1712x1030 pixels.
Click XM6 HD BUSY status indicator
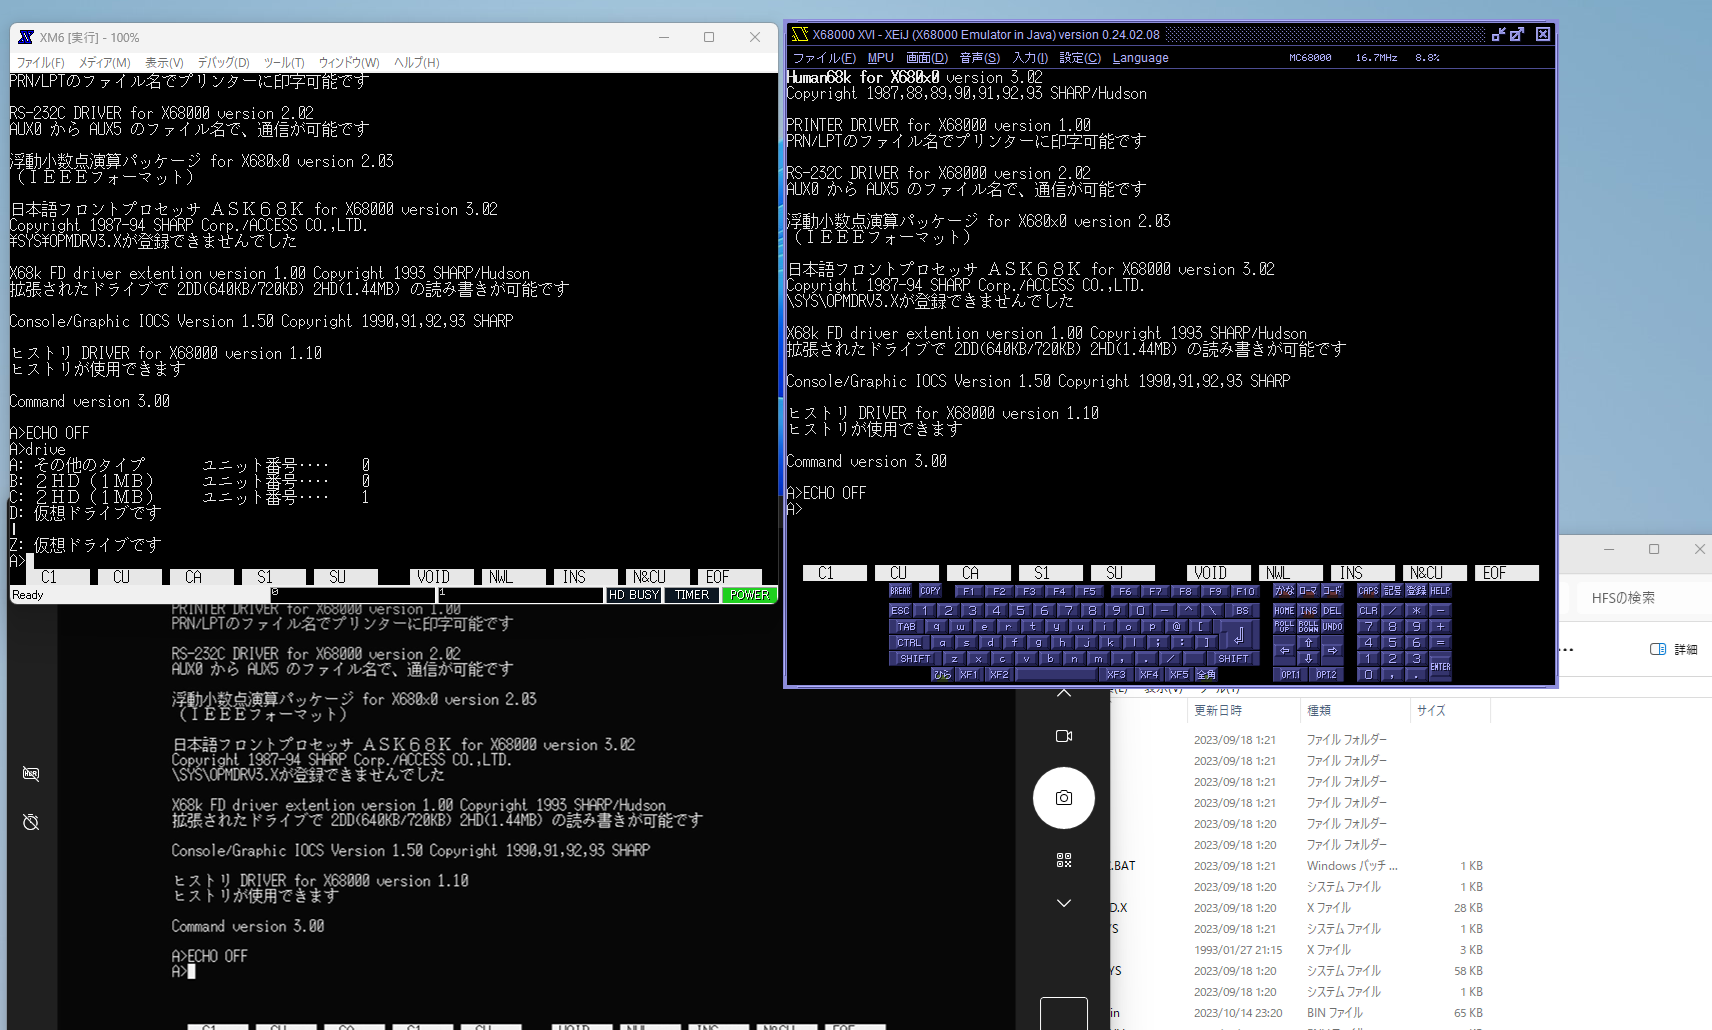coord(634,595)
